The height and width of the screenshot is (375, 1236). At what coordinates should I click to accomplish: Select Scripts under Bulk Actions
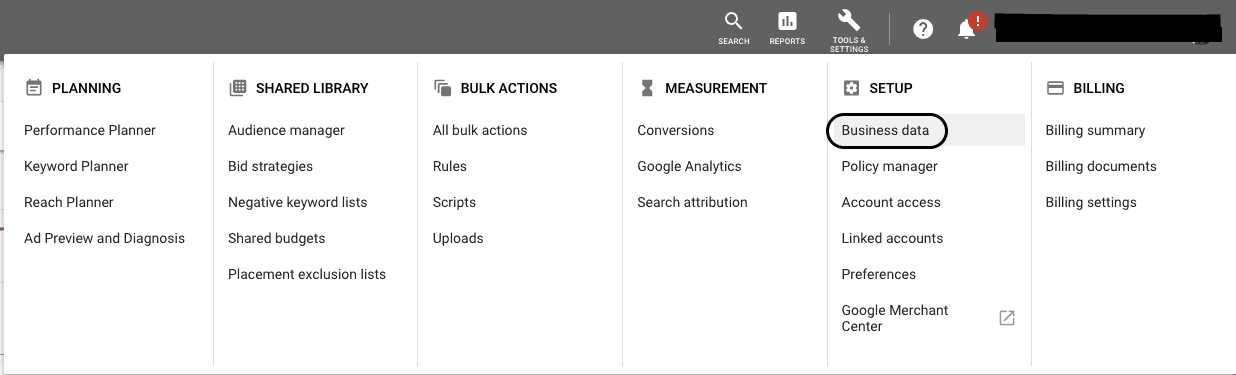coord(454,202)
